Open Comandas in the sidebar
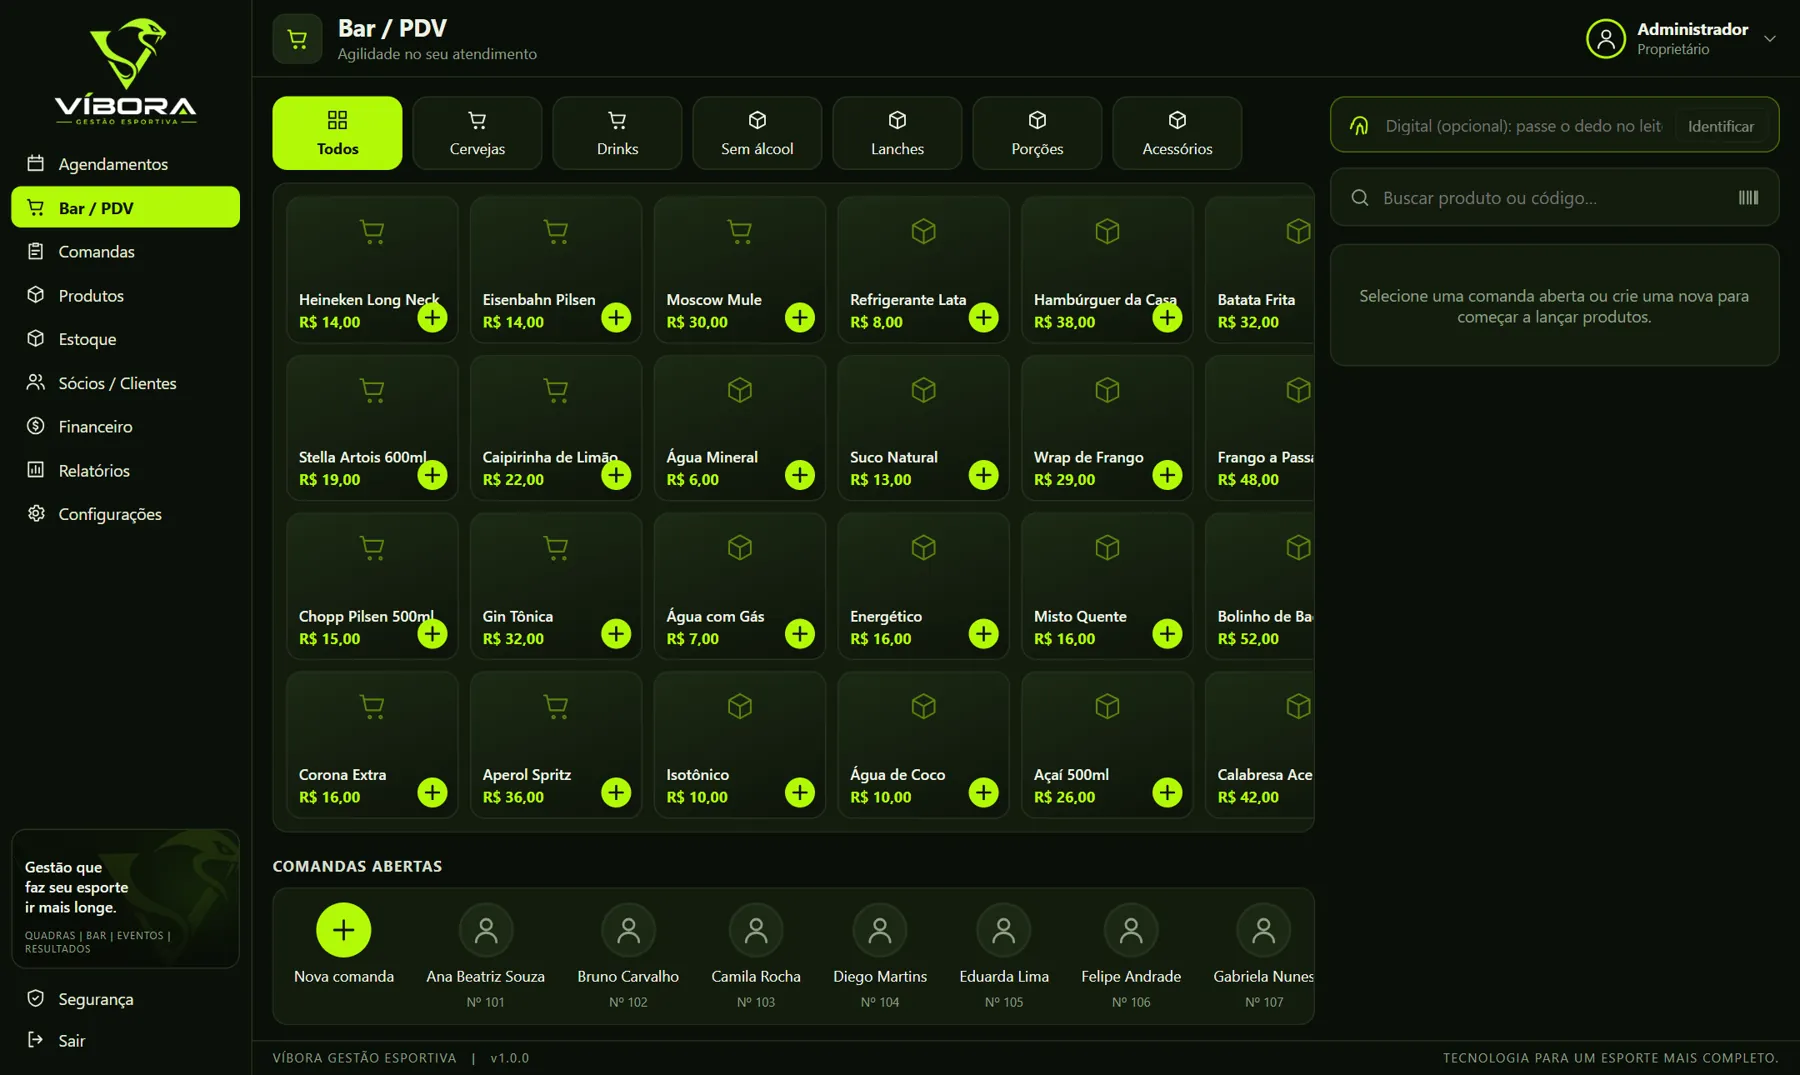This screenshot has height=1075, width=1800. pyautogui.click(x=125, y=252)
